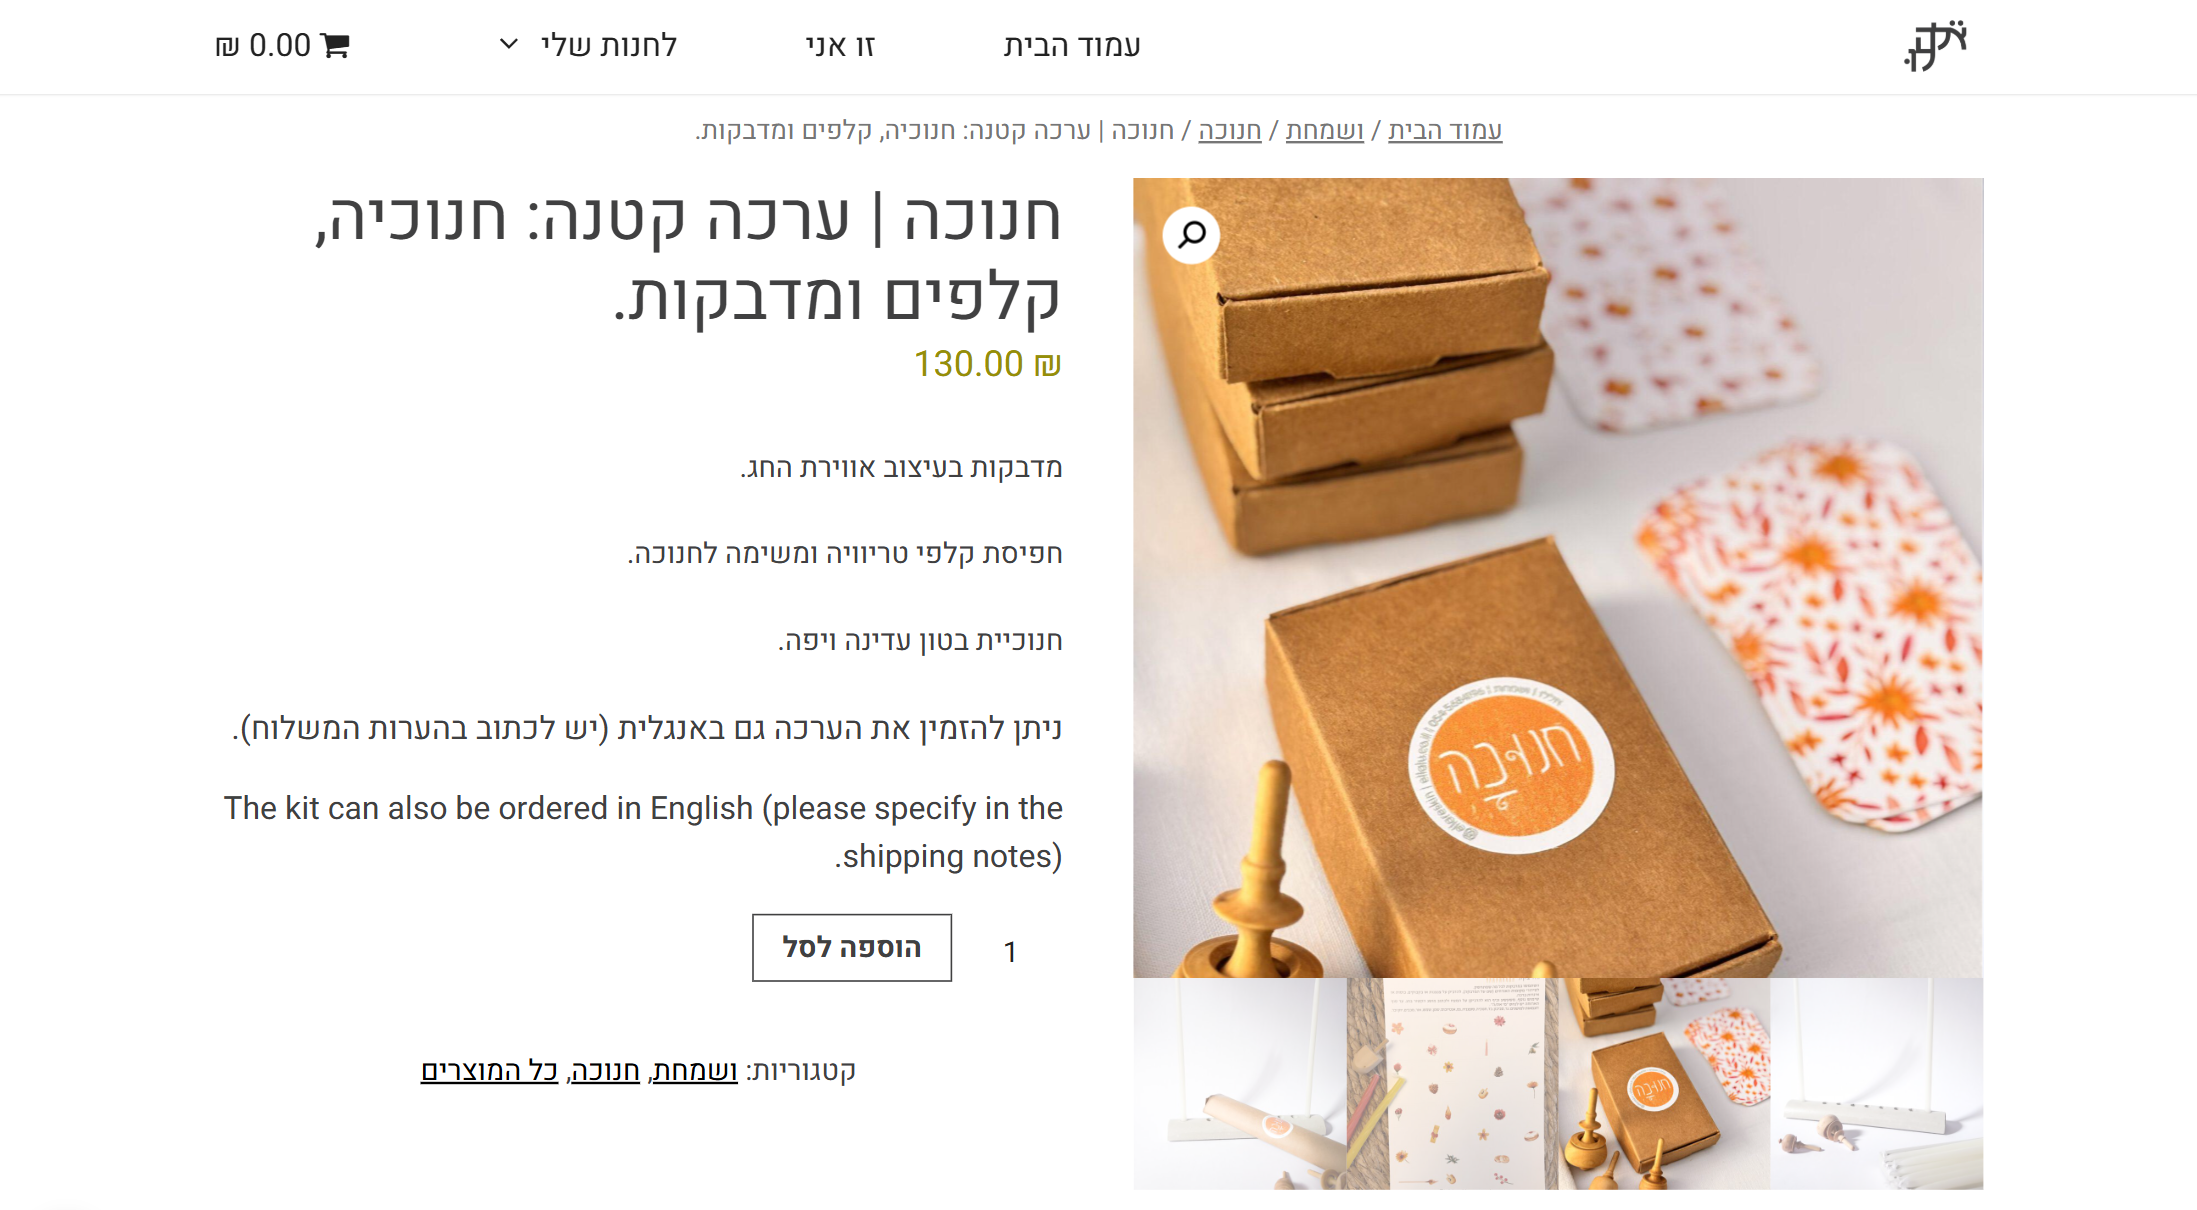The width and height of the screenshot is (2197, 1210).
Task: Go to עמוד הבית in navigation
Action: click(x=1072, y=46)
